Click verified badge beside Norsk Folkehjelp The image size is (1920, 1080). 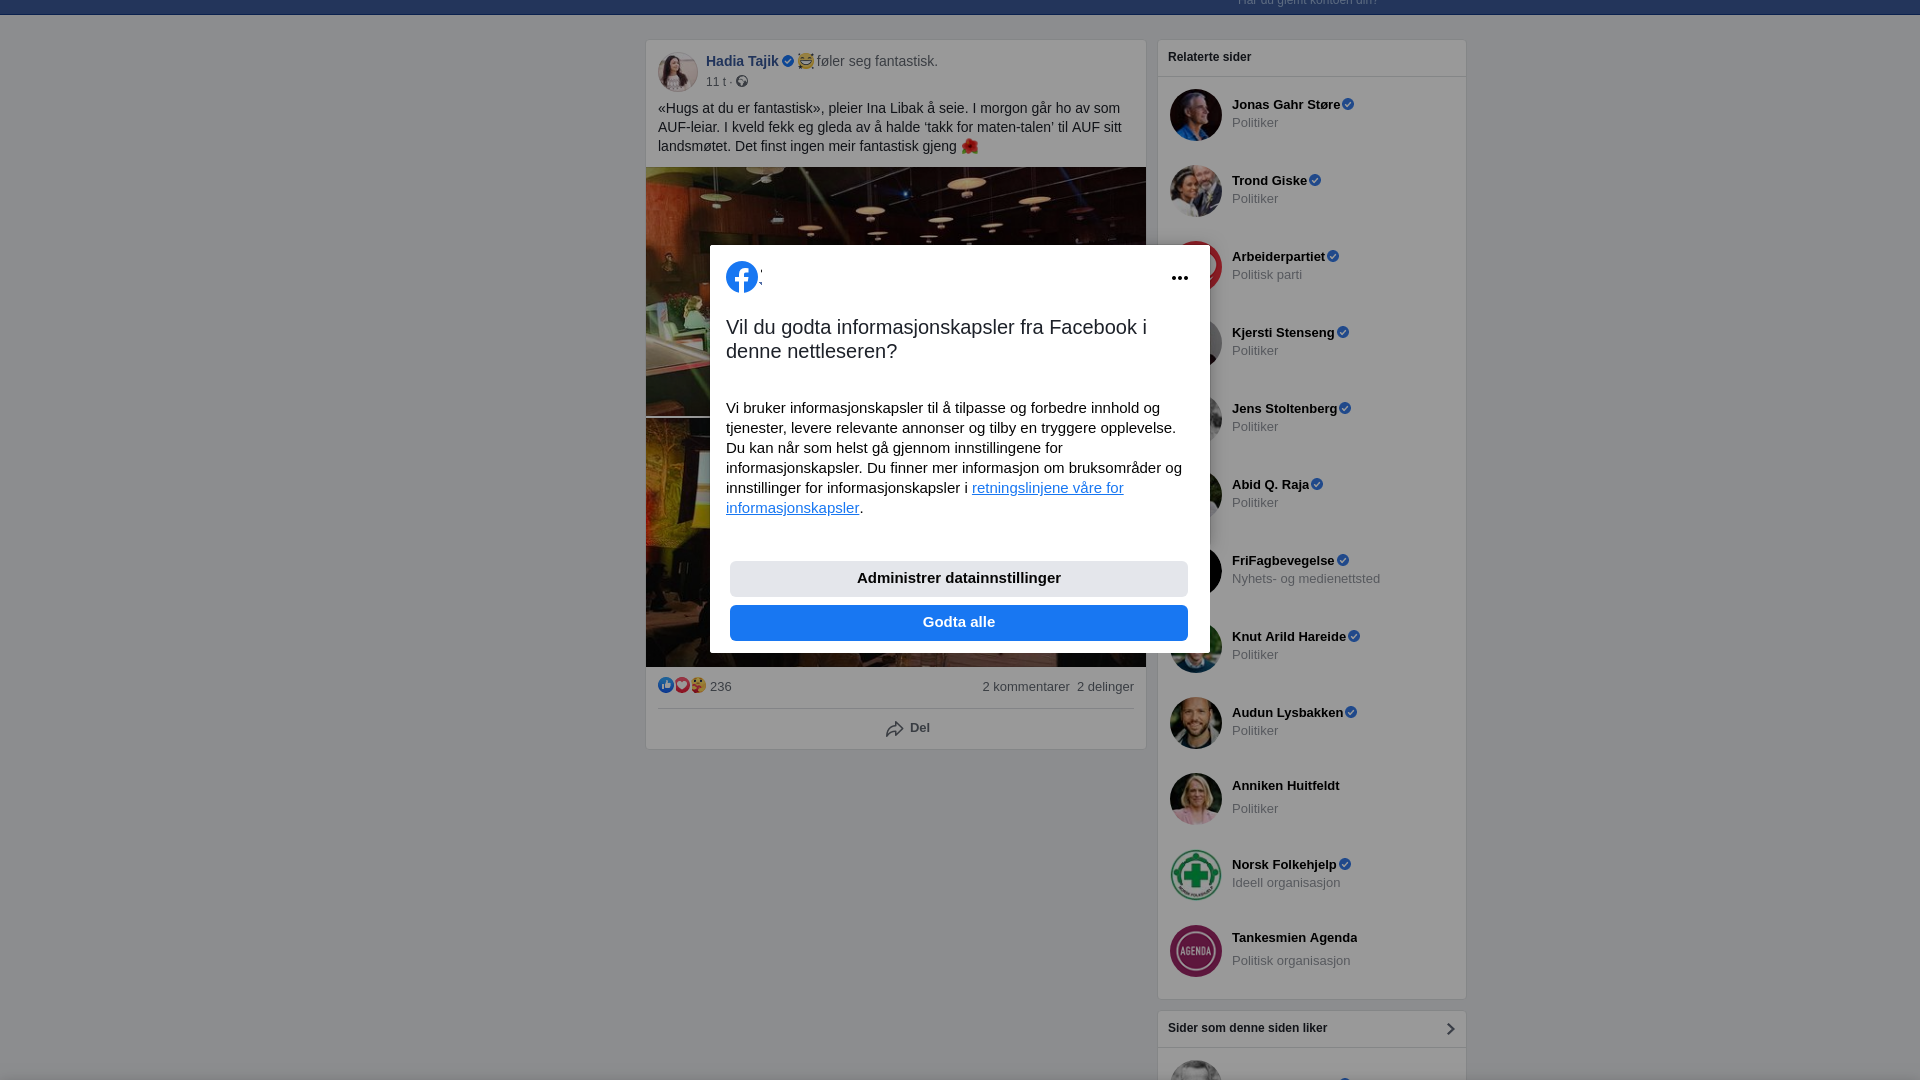click(x=1345, y=865)
